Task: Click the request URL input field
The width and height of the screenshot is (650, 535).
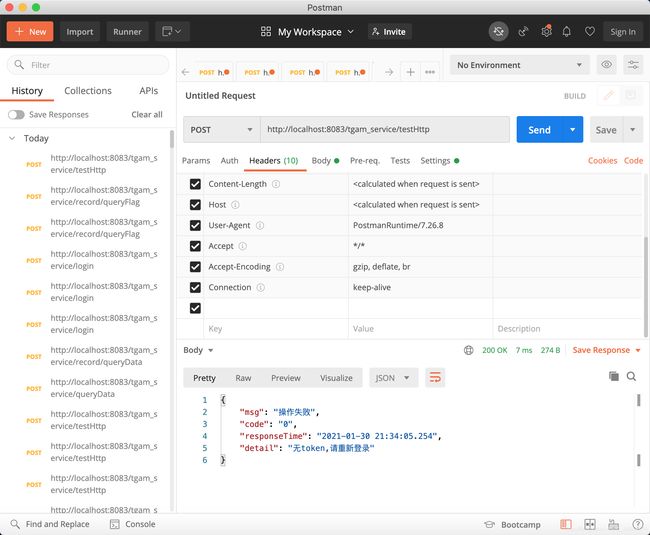Action: click(x=385, y=130)
